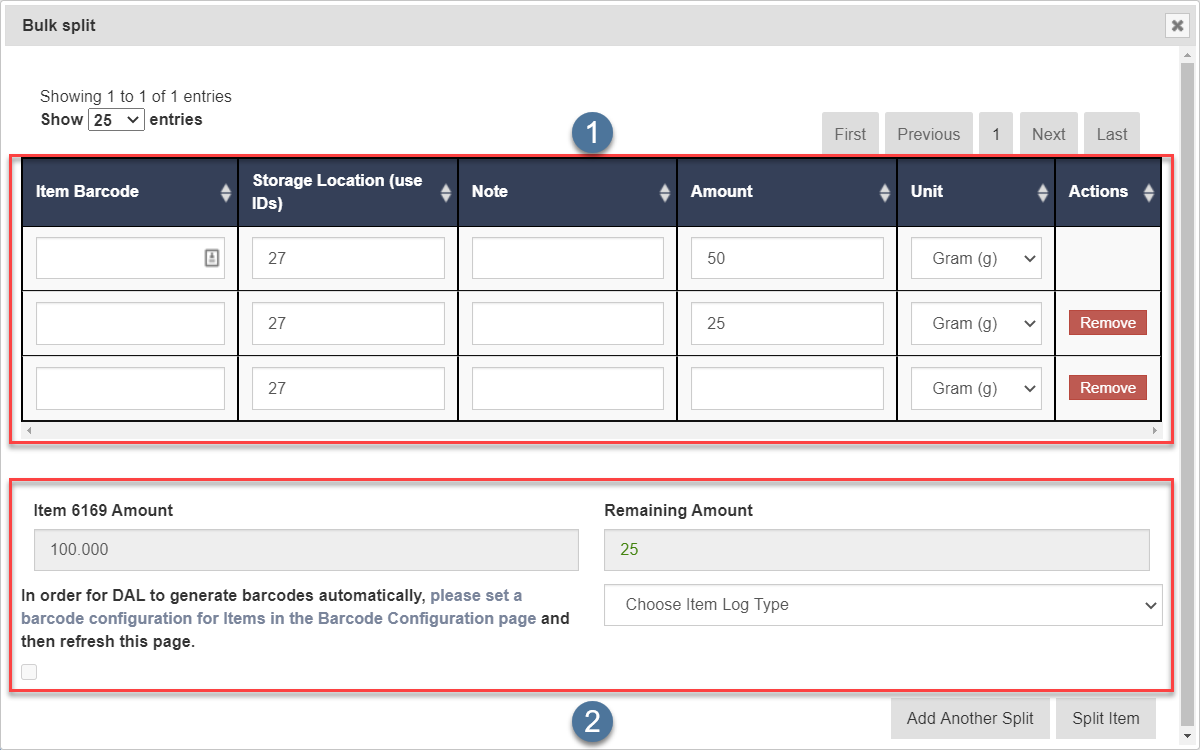Open the Unit dropdown in the first row
Screen dimensions: 1200x750
click(975, 258)
